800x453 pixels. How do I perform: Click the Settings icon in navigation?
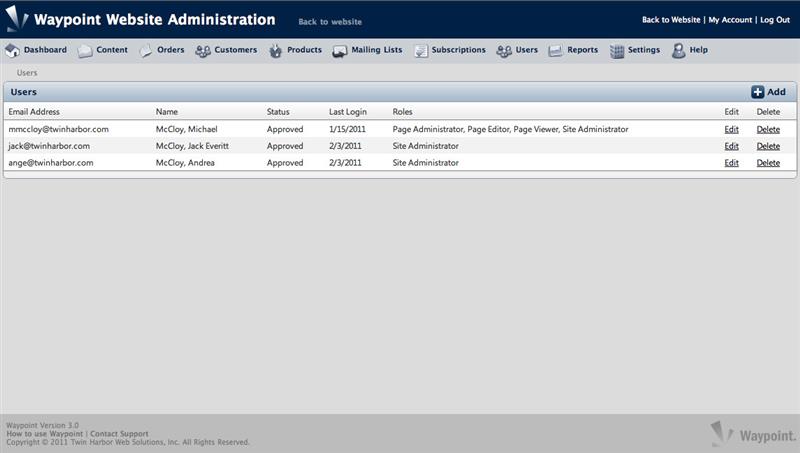pyautogui.click(x=617, y=51)
